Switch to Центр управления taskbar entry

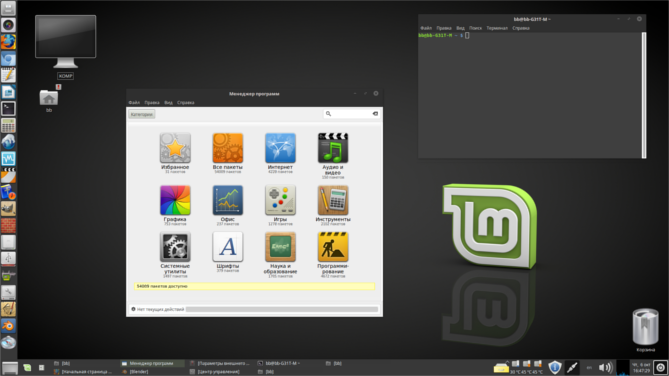pyautogui.click(x=215, y=372)
